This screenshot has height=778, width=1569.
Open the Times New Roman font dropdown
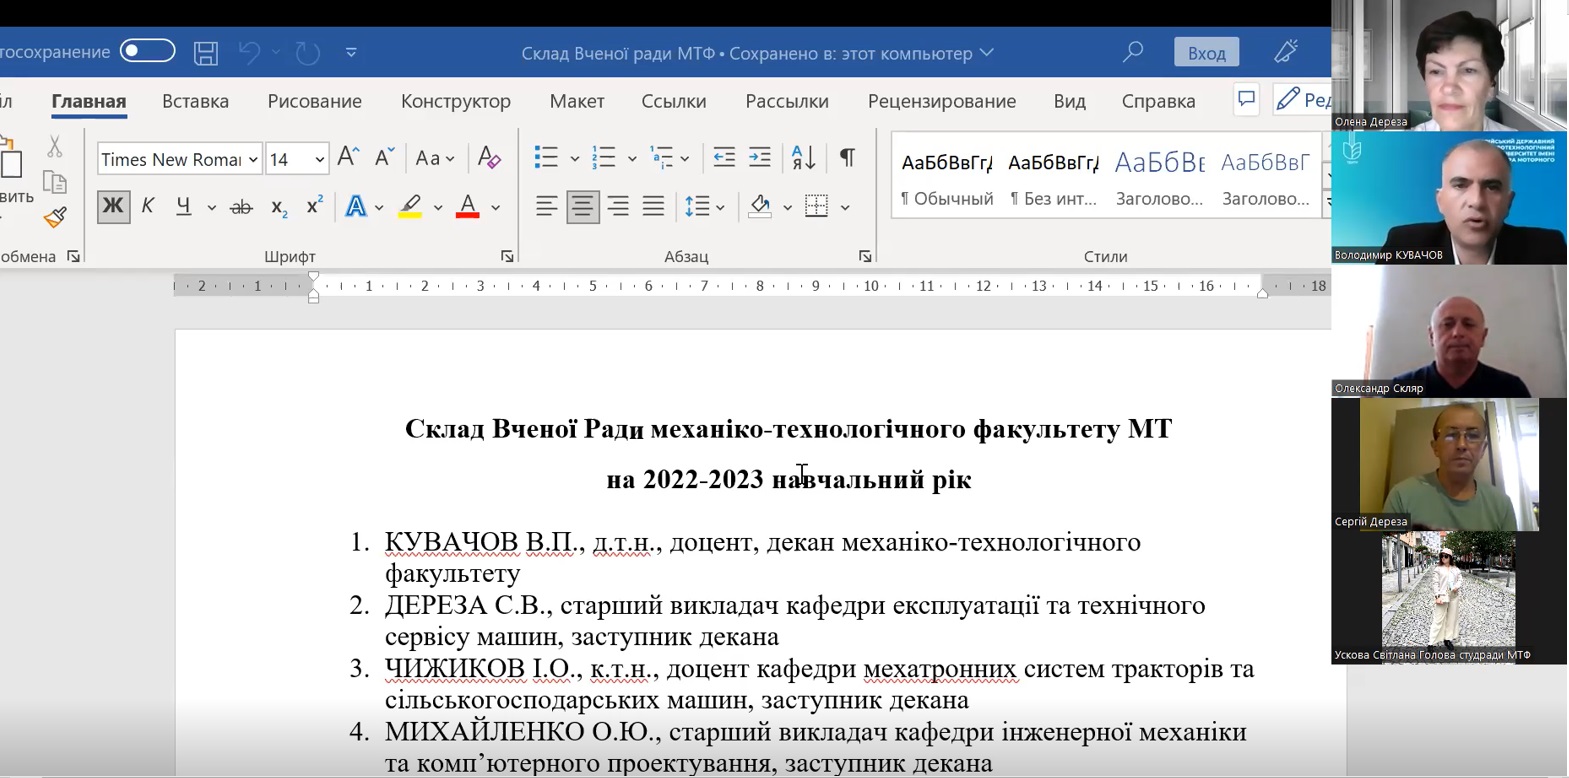click(x=253, y=160)
